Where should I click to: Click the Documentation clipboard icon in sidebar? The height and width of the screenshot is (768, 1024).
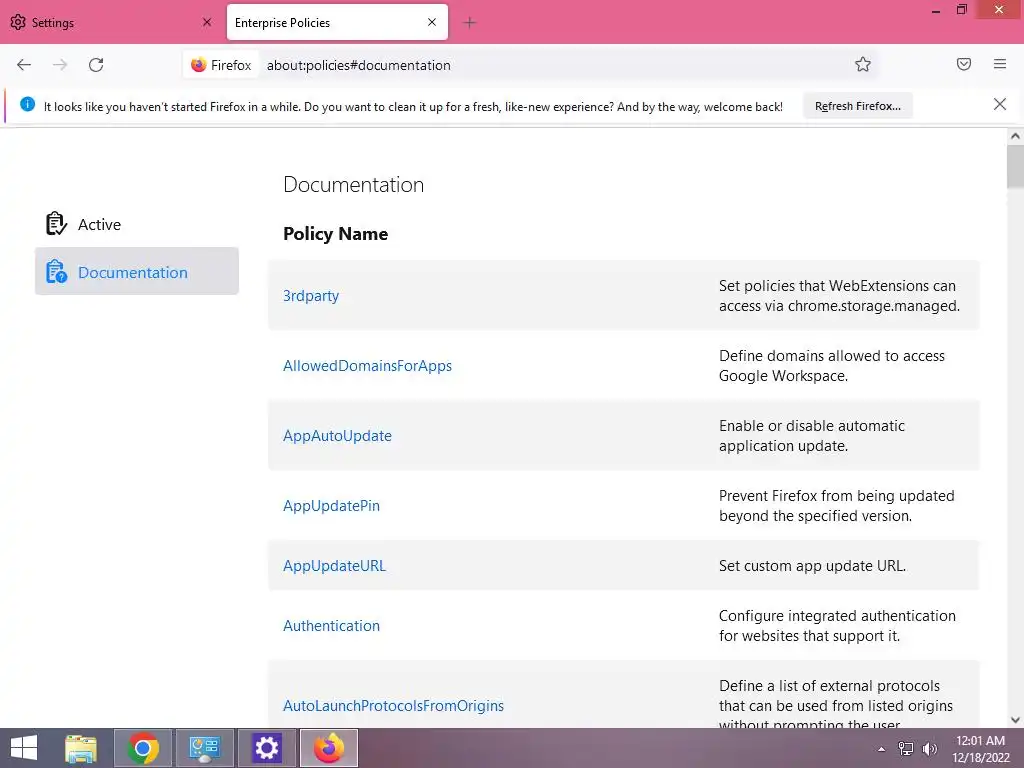(56, 272)
